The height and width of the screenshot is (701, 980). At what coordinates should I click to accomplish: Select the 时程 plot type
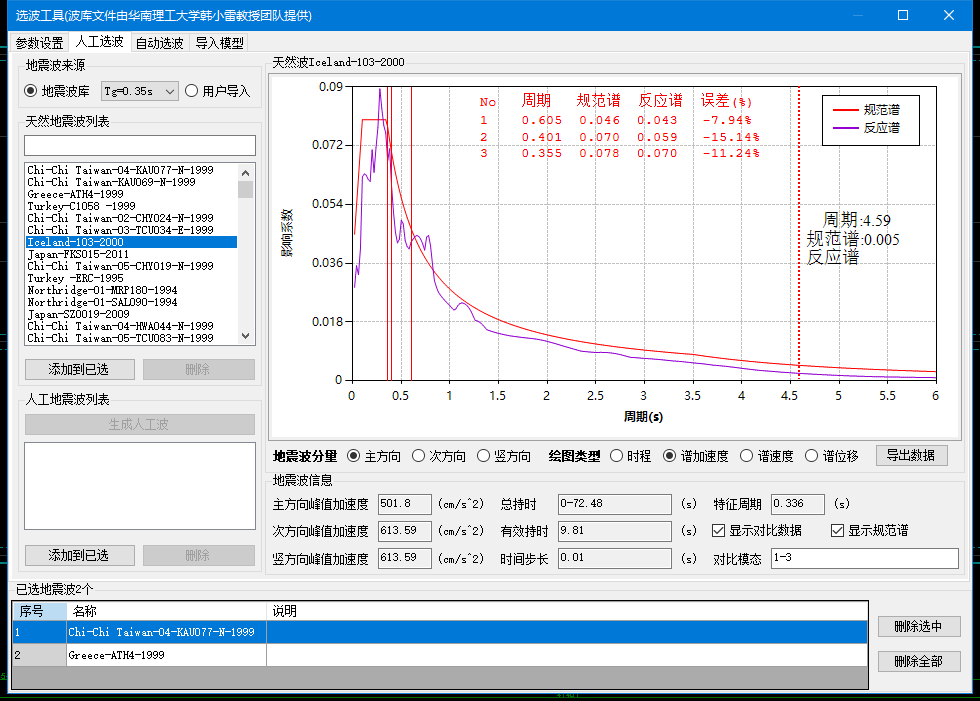(x=617, y=456)
